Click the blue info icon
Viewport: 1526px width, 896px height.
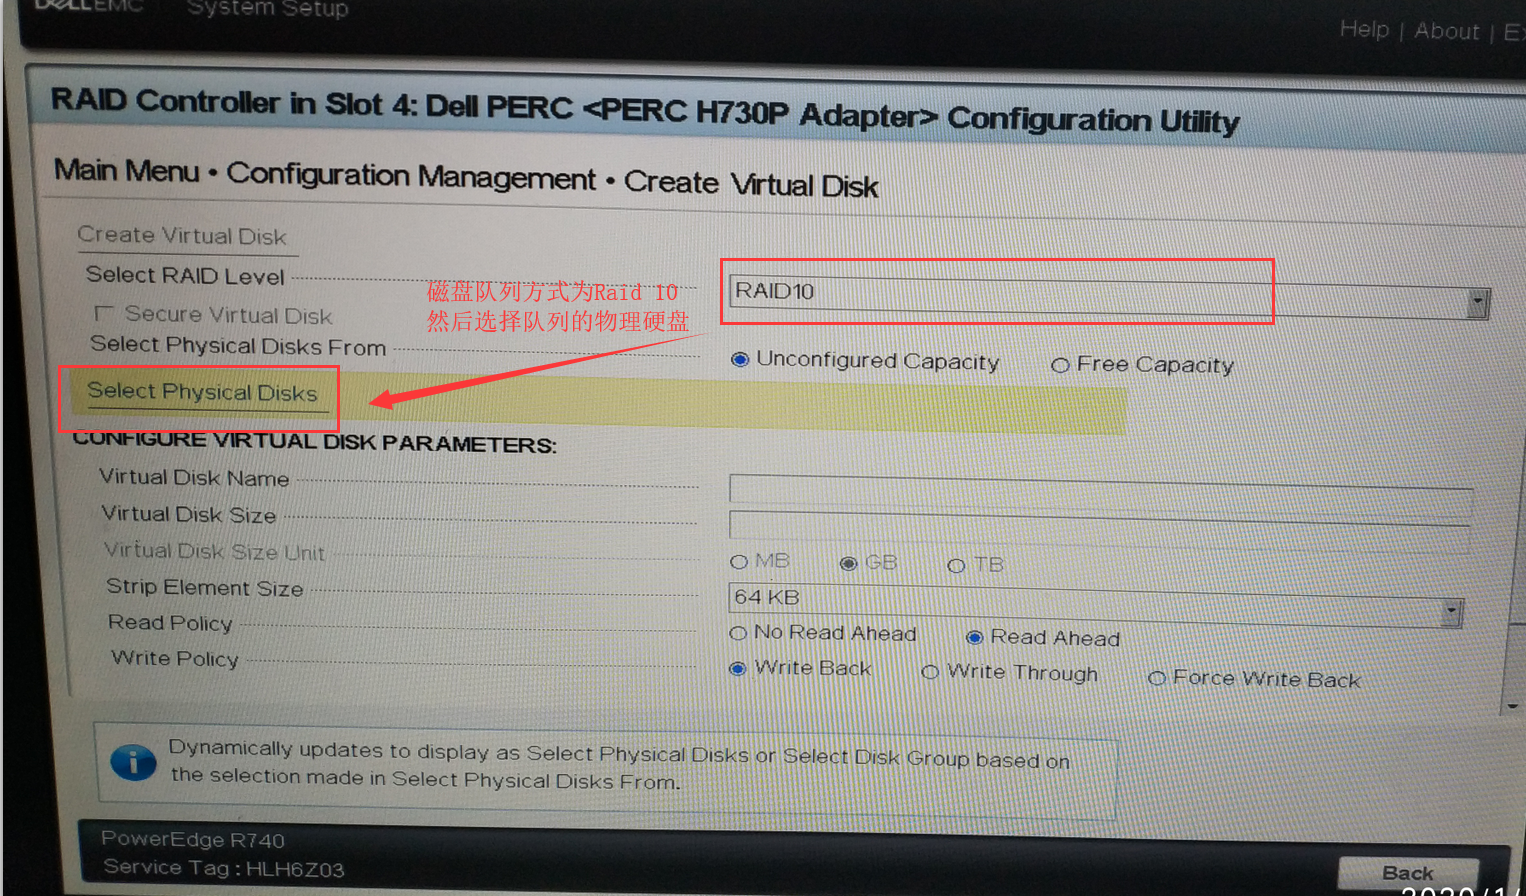133,762
